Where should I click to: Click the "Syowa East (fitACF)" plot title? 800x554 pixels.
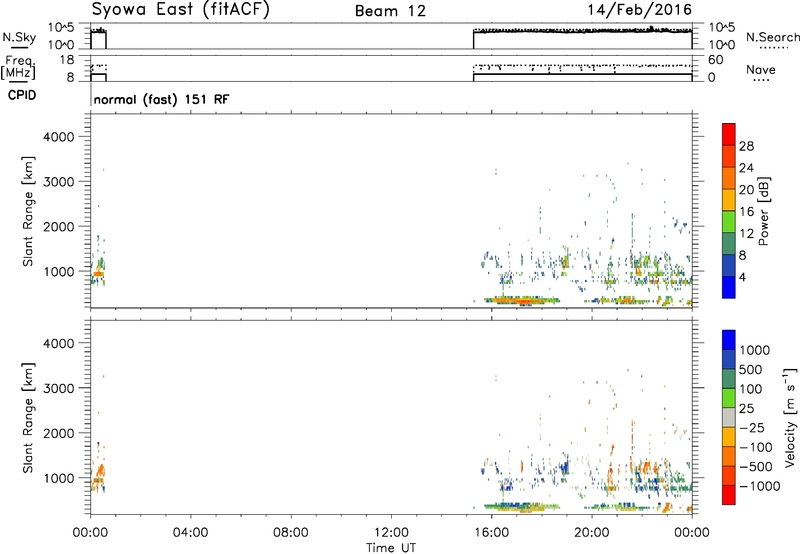click(180, 10)
